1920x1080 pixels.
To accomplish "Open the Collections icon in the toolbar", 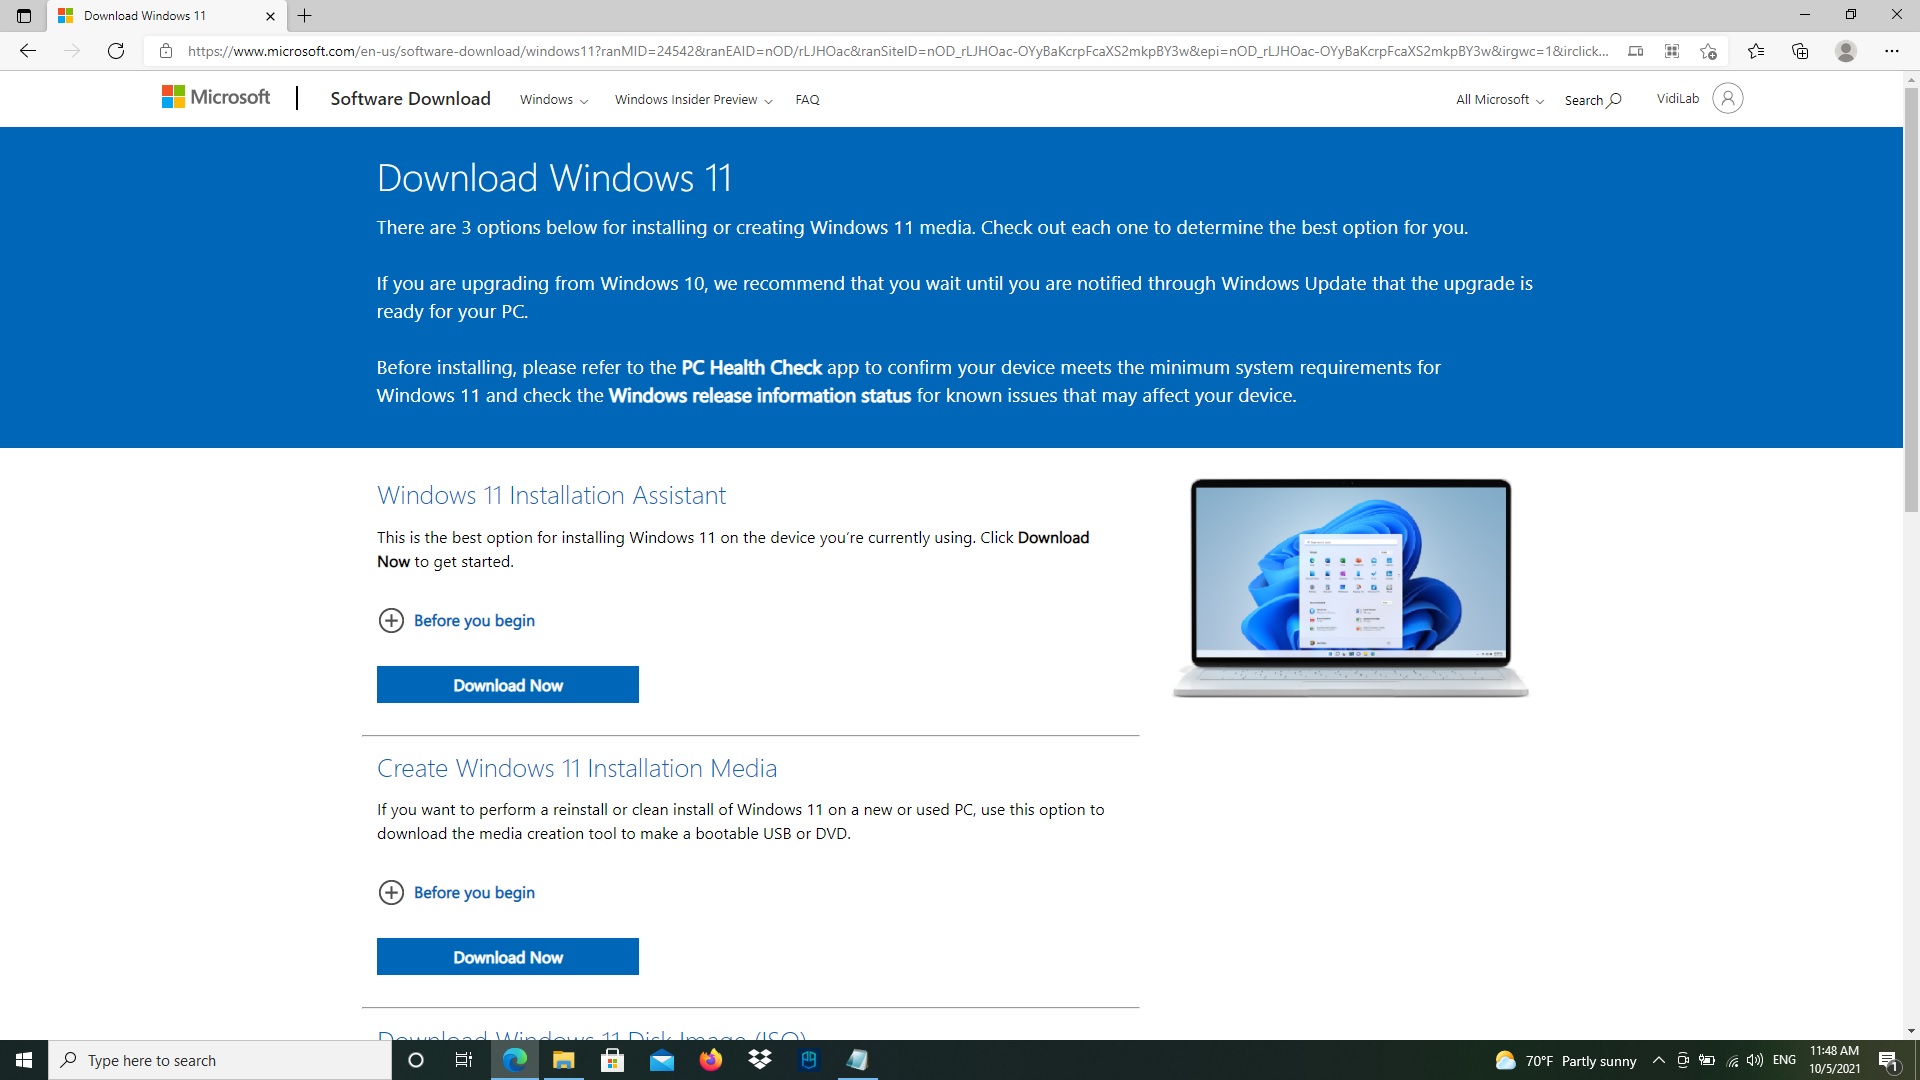I will coord(1800,51).
